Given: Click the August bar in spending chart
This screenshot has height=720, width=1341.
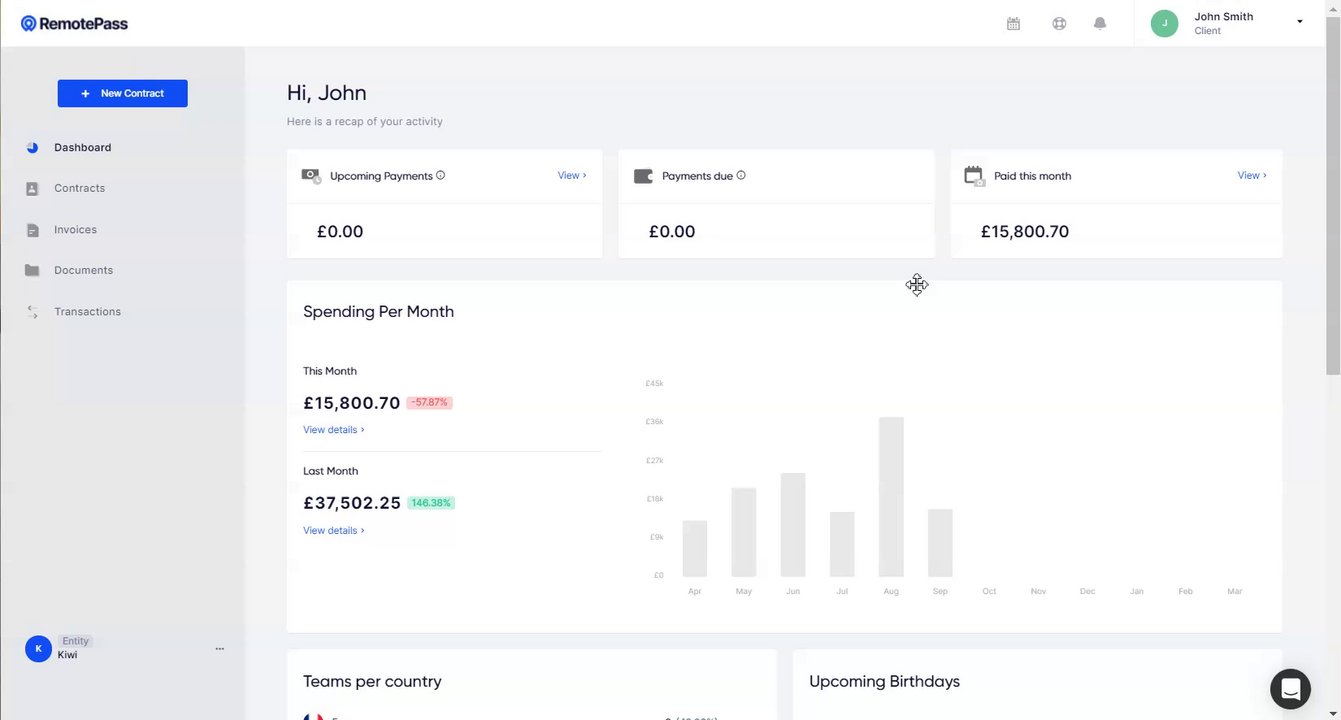Looking at the screenshot, I should (x=891, y=497).
